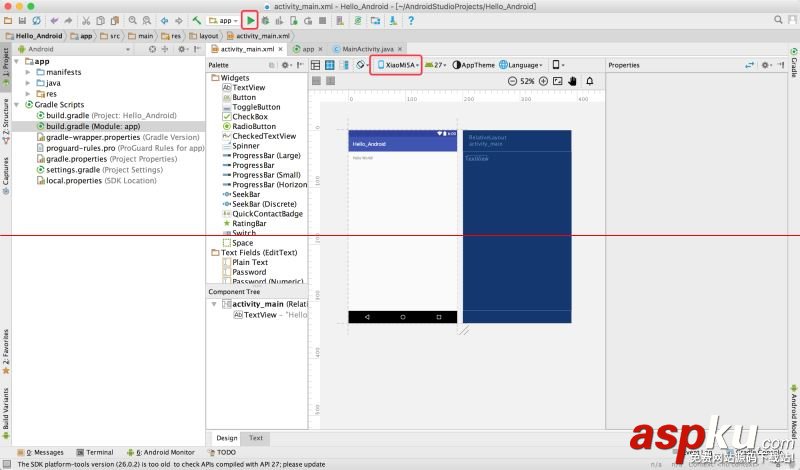The width and height of the screenshot is (800, 470).
Task: Open the Terminal tool window
Action: coord(95,452)
